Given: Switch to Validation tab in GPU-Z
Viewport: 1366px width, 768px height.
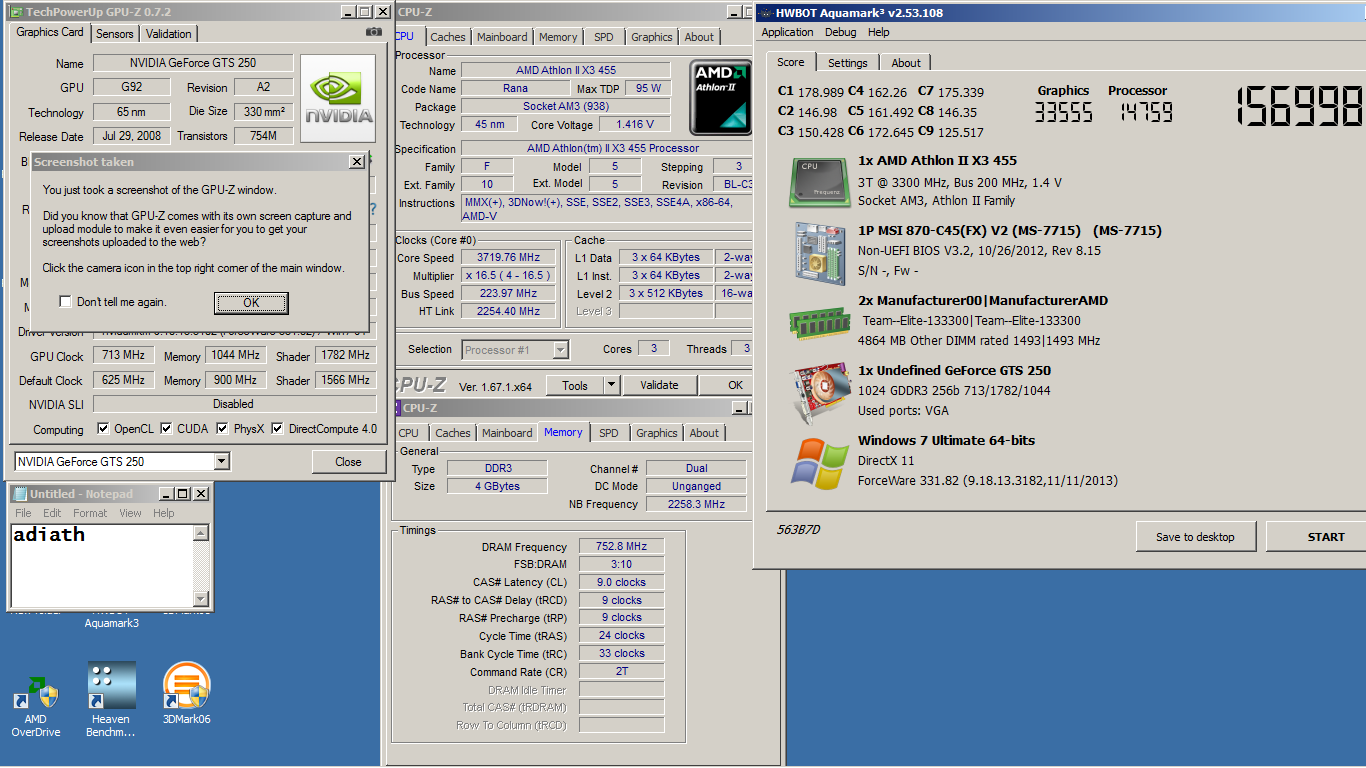Looking at the screenshot, I should click(168, 34).
